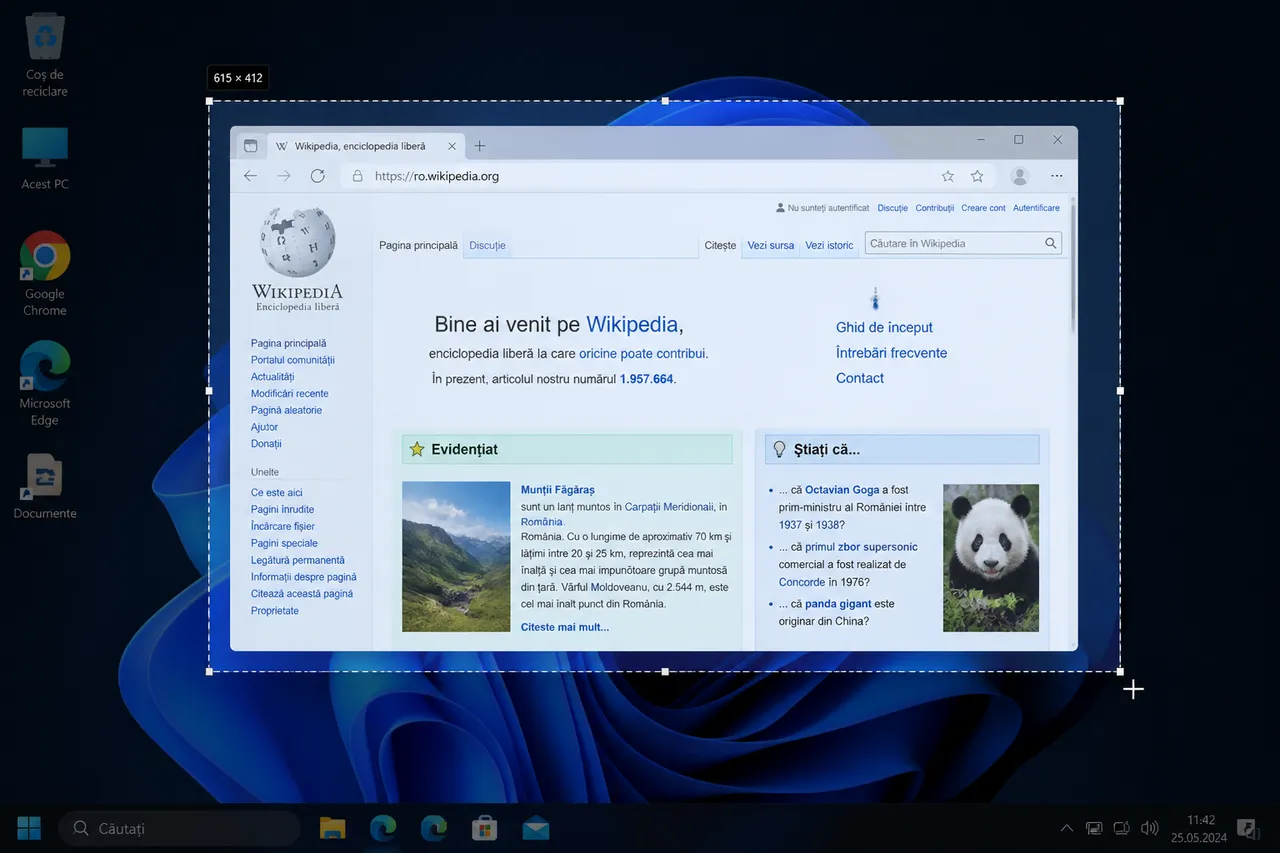Click the Donații sidebar link

[266, 443]
